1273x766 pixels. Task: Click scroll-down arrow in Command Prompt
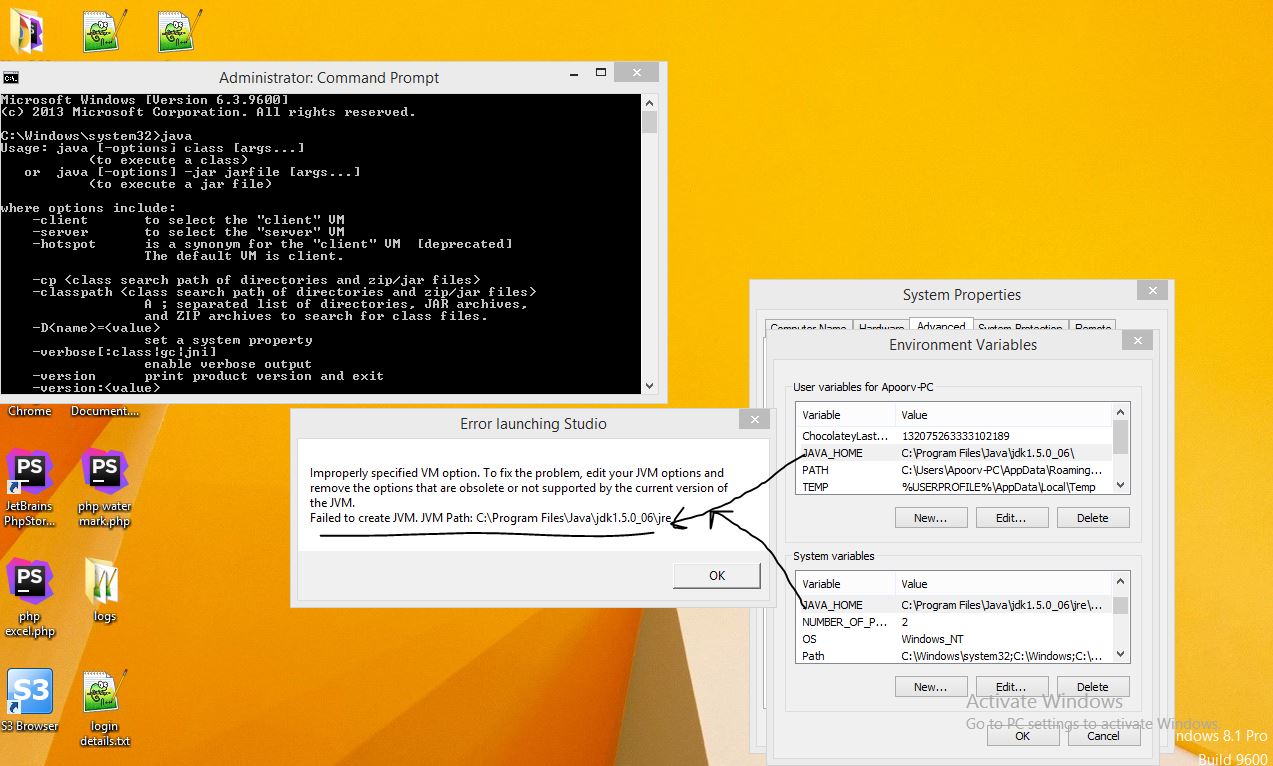649,385
